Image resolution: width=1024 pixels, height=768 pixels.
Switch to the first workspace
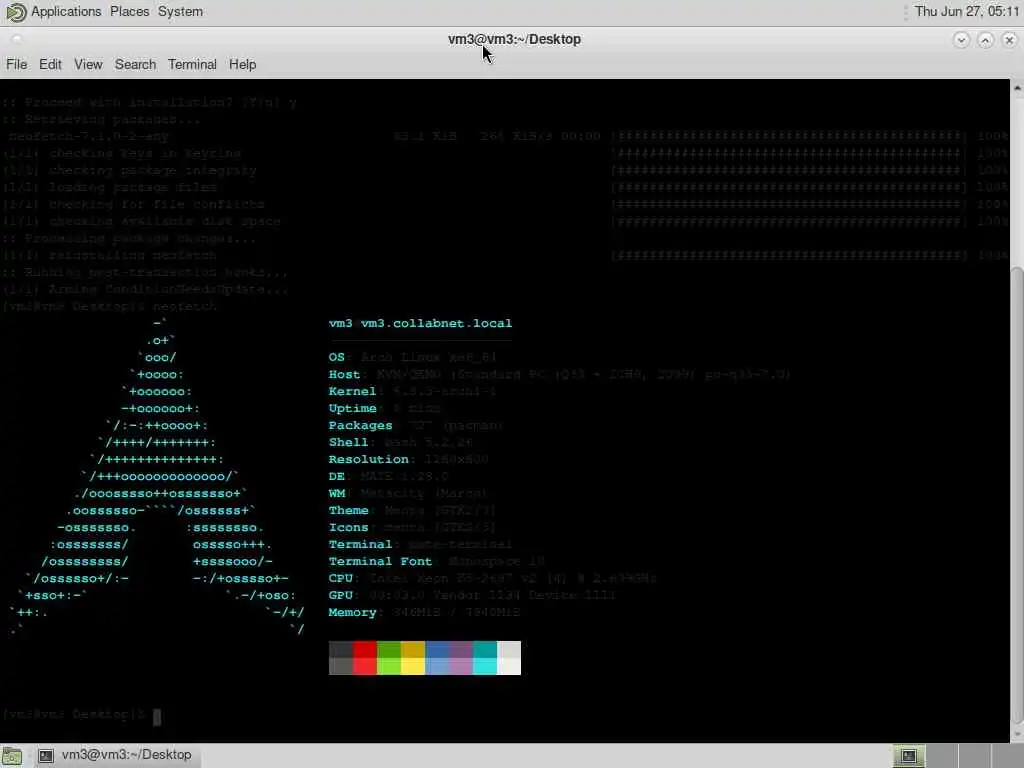coord(908,756)
